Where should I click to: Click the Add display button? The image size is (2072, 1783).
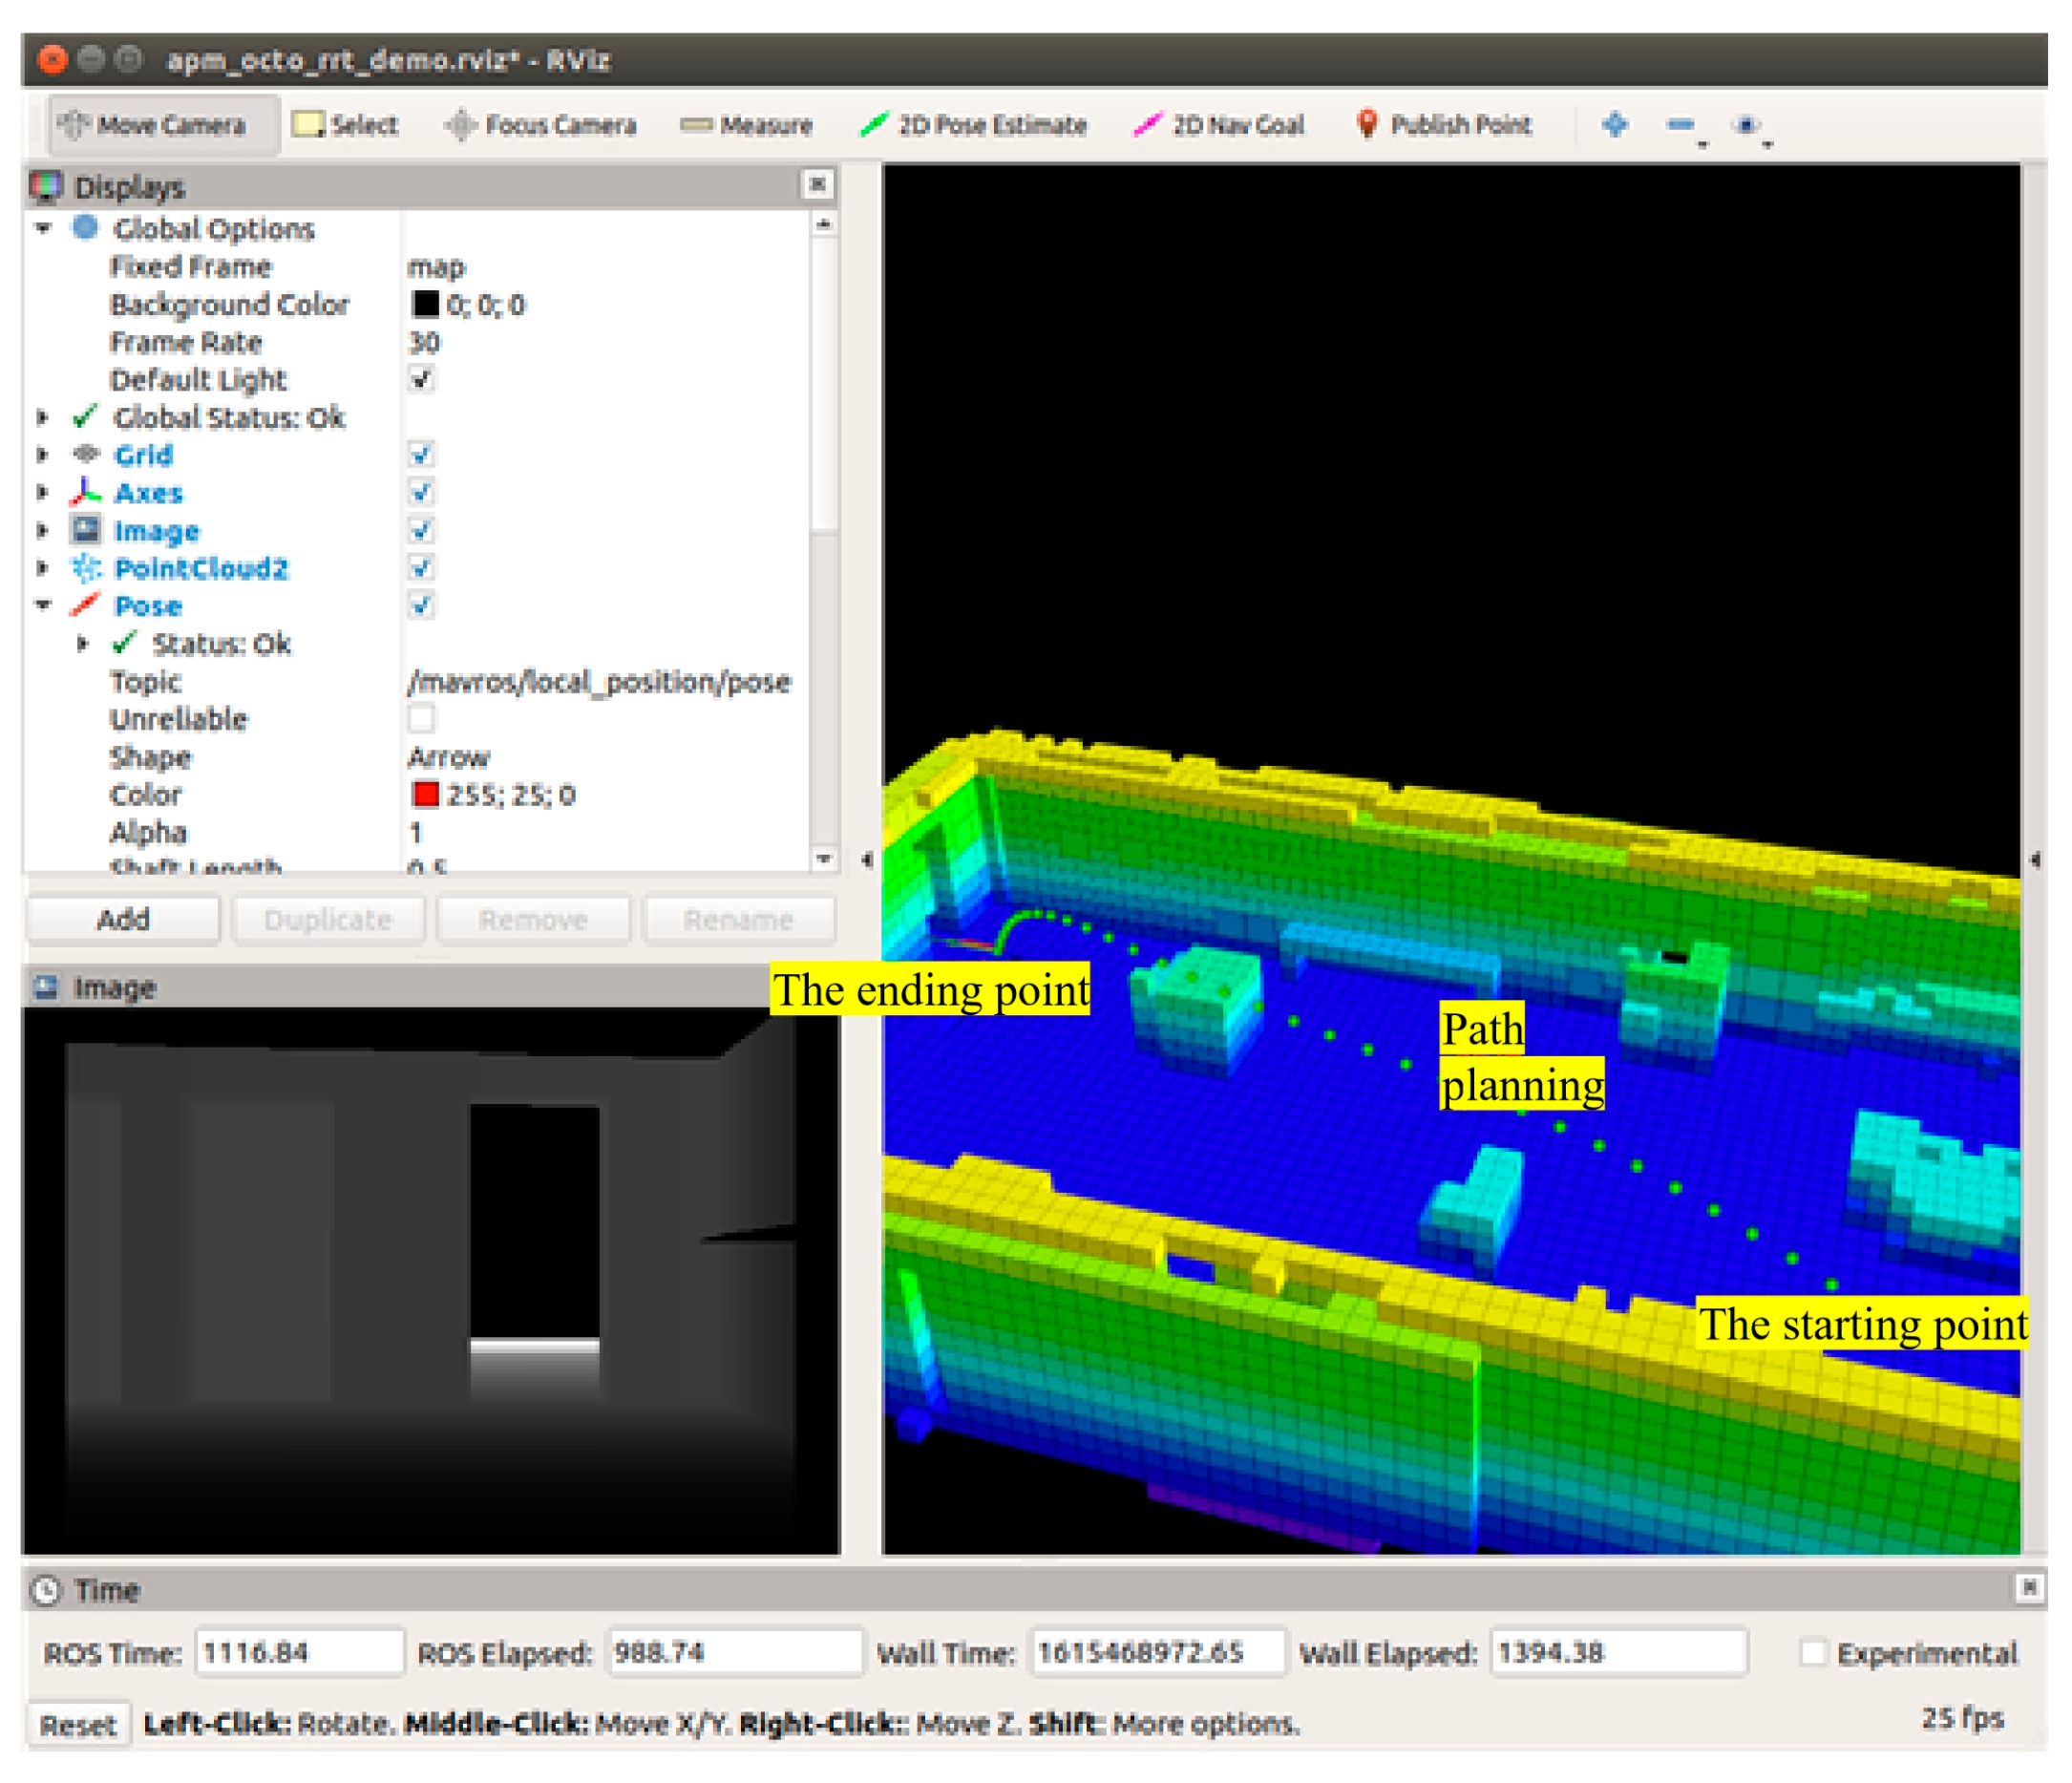pyautogui.click(x=123, y=919)
